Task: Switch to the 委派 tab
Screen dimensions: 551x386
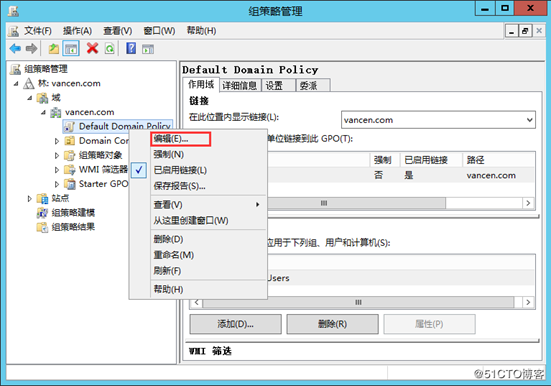Action: pos(313,85)
